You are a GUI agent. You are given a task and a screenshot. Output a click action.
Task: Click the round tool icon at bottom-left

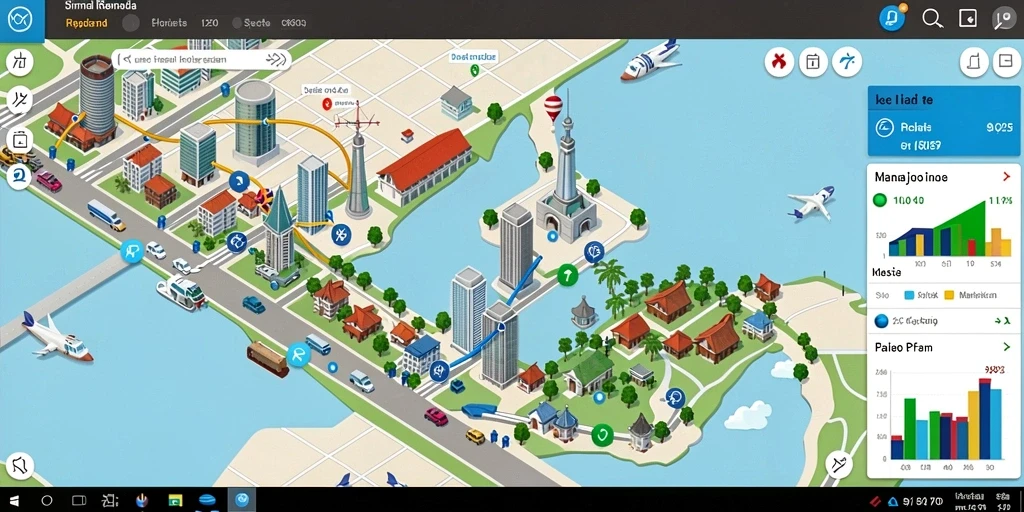(x=20, y=464)
